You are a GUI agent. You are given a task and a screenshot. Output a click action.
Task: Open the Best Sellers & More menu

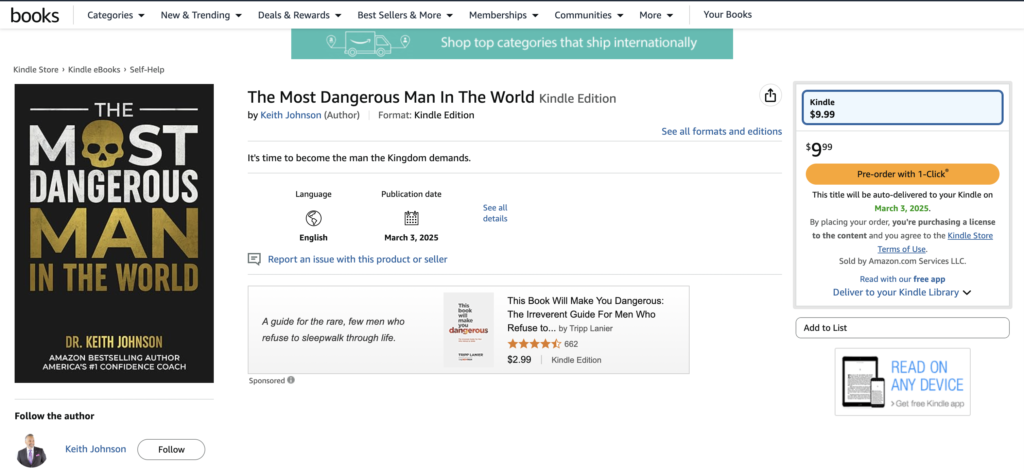pyautogui.click(x=405, y=15)
